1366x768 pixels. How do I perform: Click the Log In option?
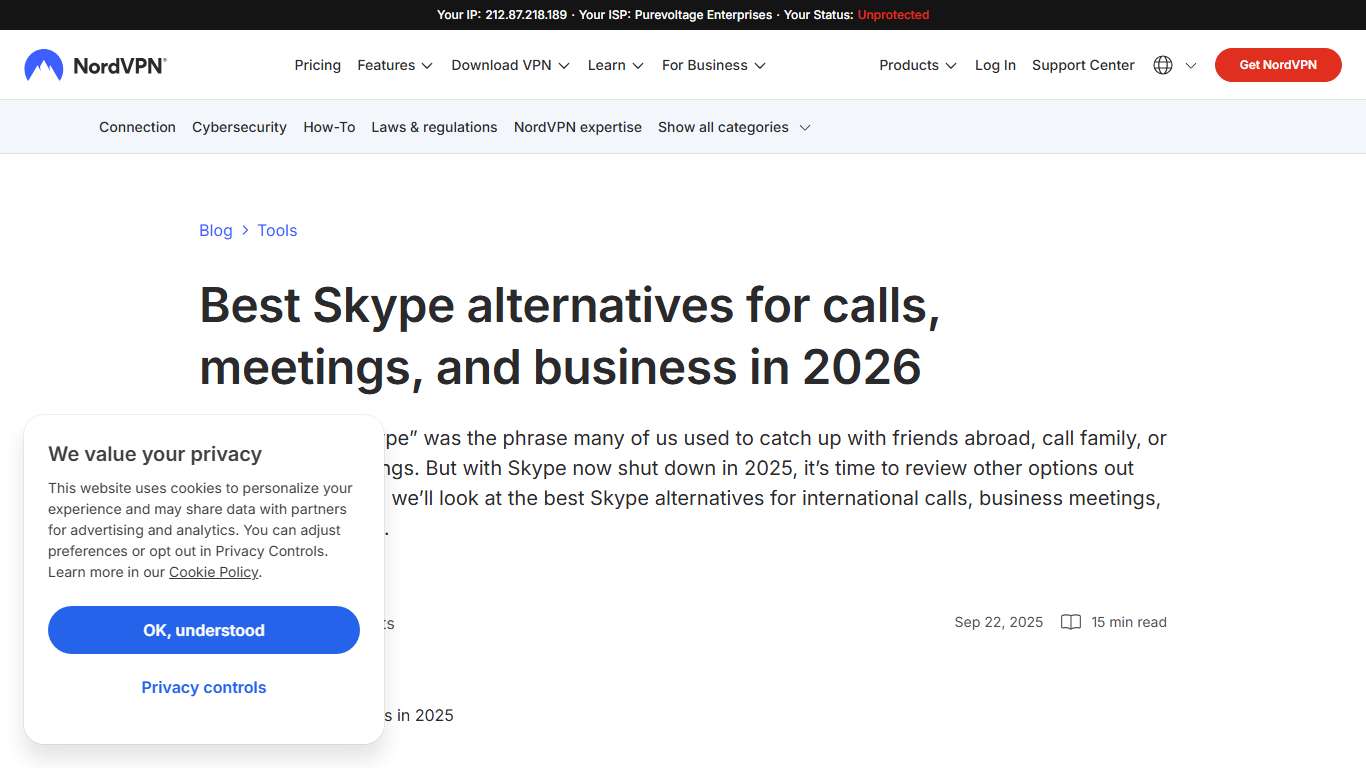(994, 65)
